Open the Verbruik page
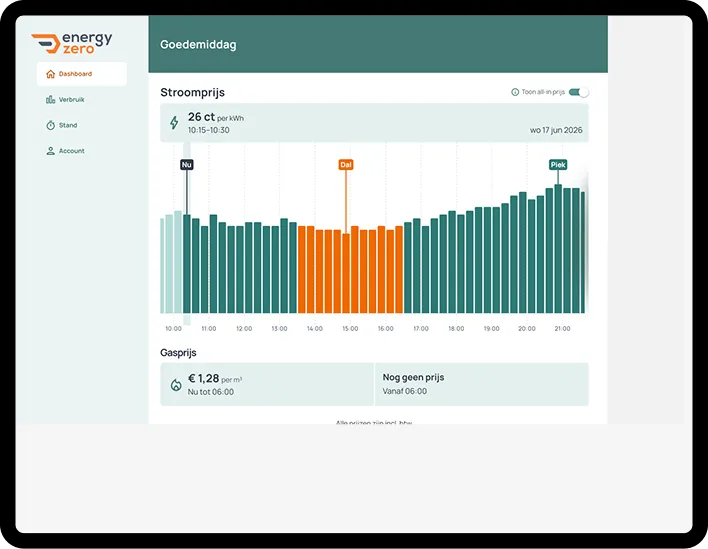The height and width of the screenshot is (549, 708). [x=71, y=99]
